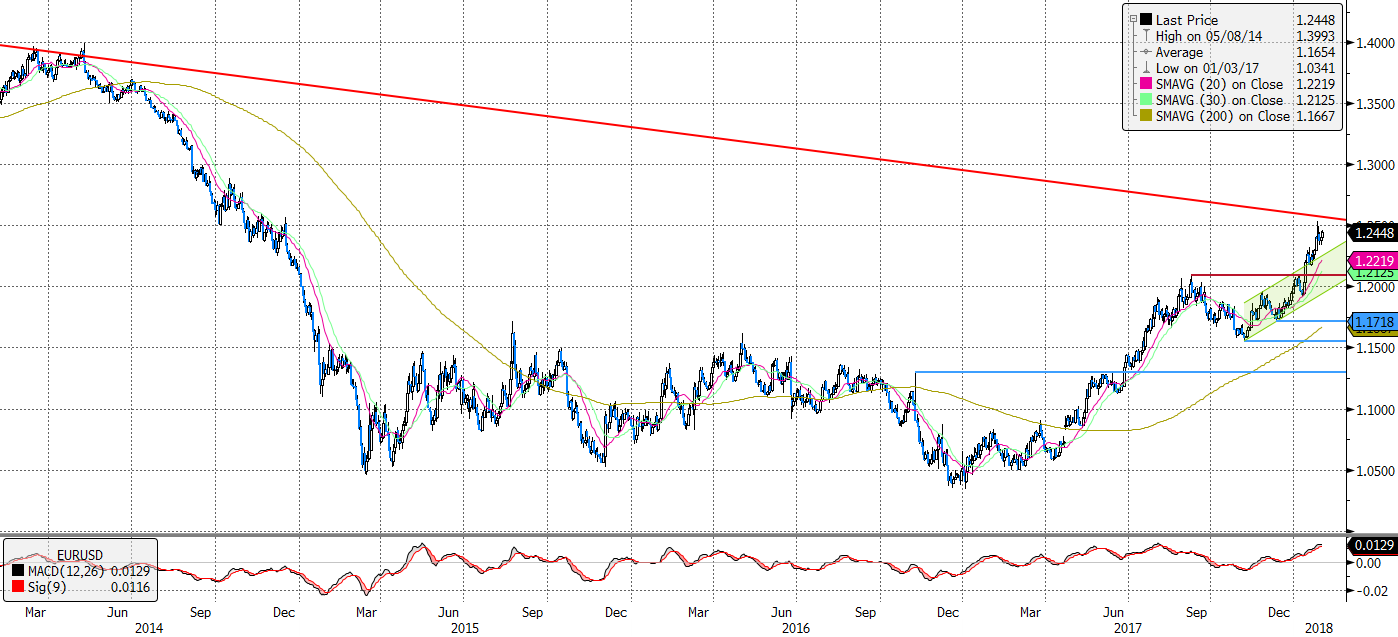Image resolution: width=1398 pixels, height=637 pixels.
Task: Select the light green SMAVG (30) color swatch
Action: point(1145,100)
